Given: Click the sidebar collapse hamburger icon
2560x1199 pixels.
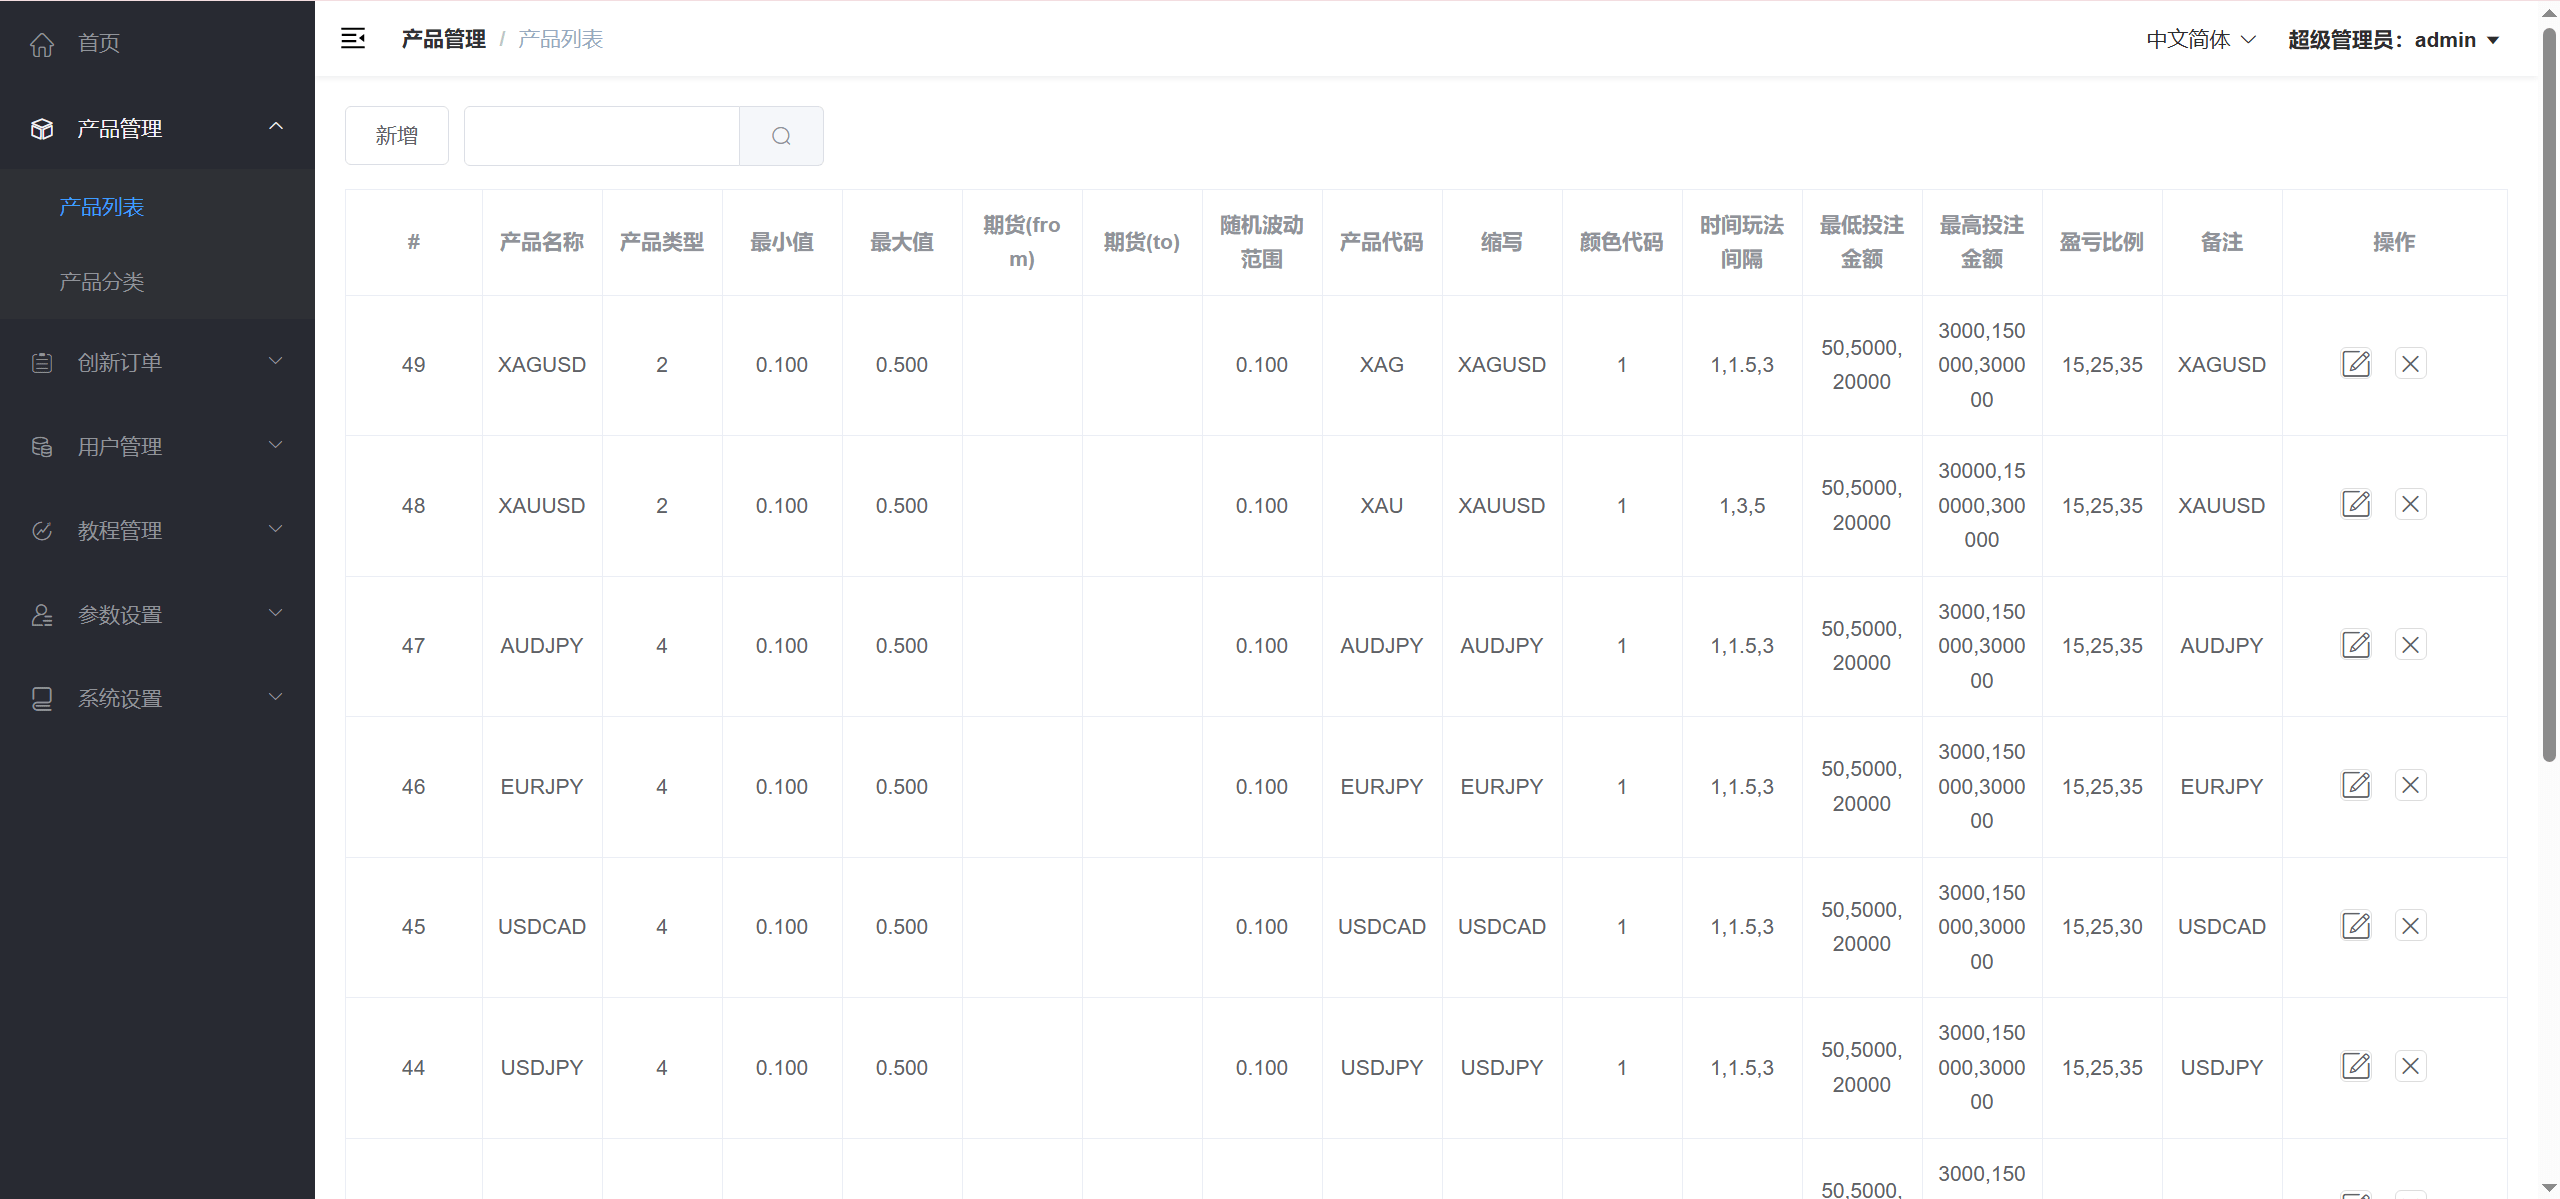Looking at the screenshot, I should [353, 39].
